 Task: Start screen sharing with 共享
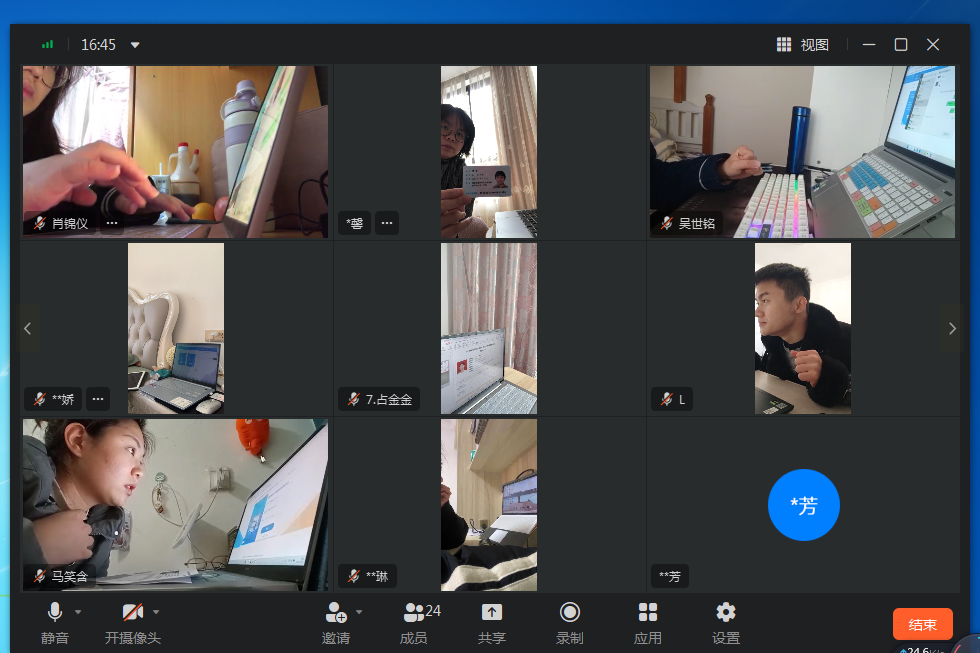point(492,621)
